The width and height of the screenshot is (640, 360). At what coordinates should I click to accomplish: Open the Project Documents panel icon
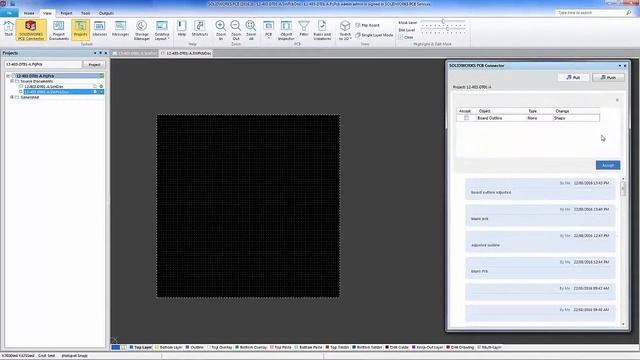pos(59,30)
